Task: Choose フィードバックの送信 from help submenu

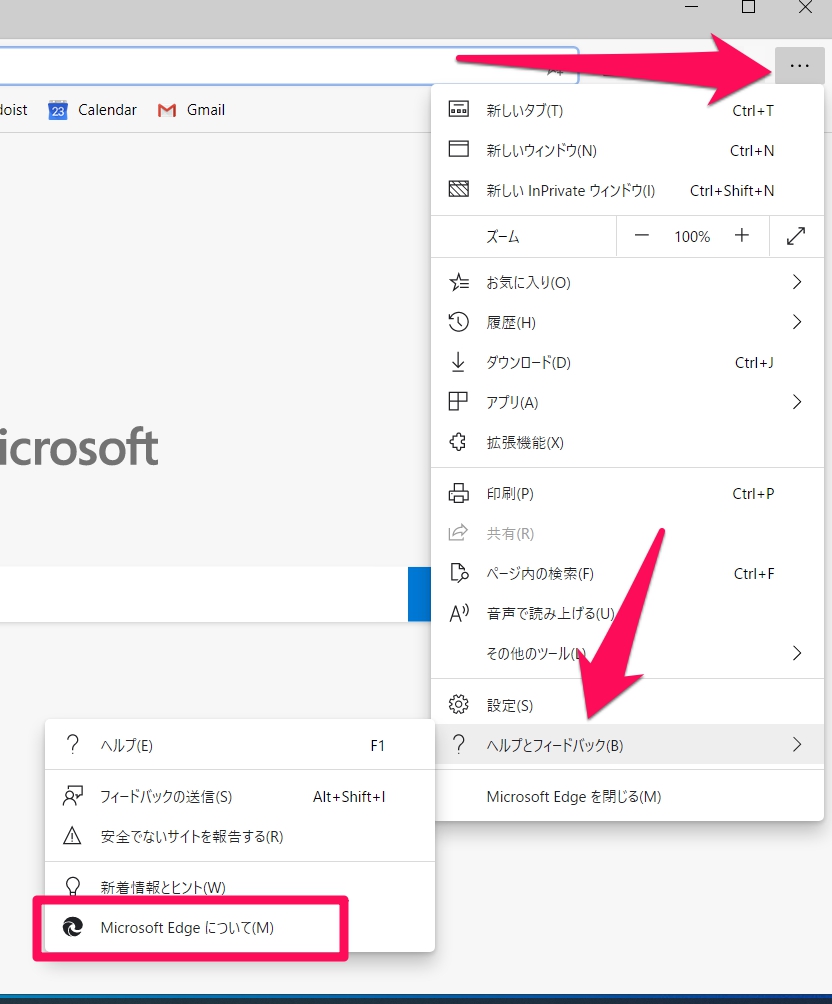Action: pyautogui.click(x=166, y=797)
